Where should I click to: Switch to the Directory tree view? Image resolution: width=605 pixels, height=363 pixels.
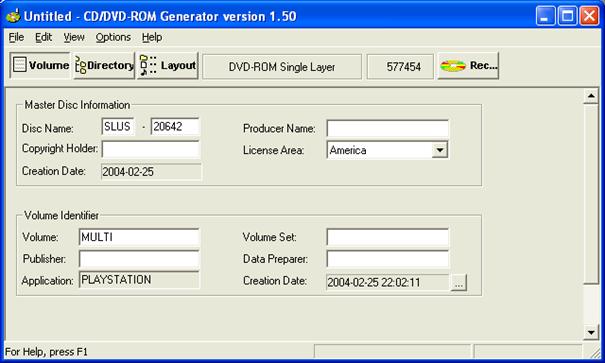click(x=104, y=66)
